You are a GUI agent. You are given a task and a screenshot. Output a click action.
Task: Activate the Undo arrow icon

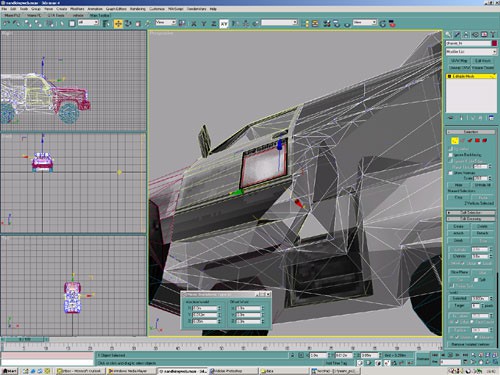pos(6,23)
